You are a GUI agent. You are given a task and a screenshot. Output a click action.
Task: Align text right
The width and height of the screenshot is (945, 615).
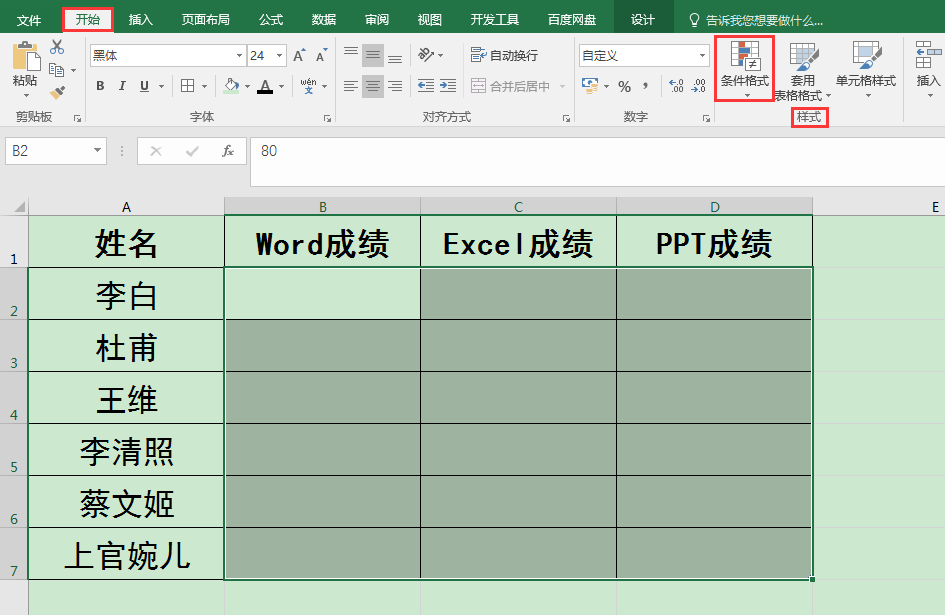click(x=395, y=86)
